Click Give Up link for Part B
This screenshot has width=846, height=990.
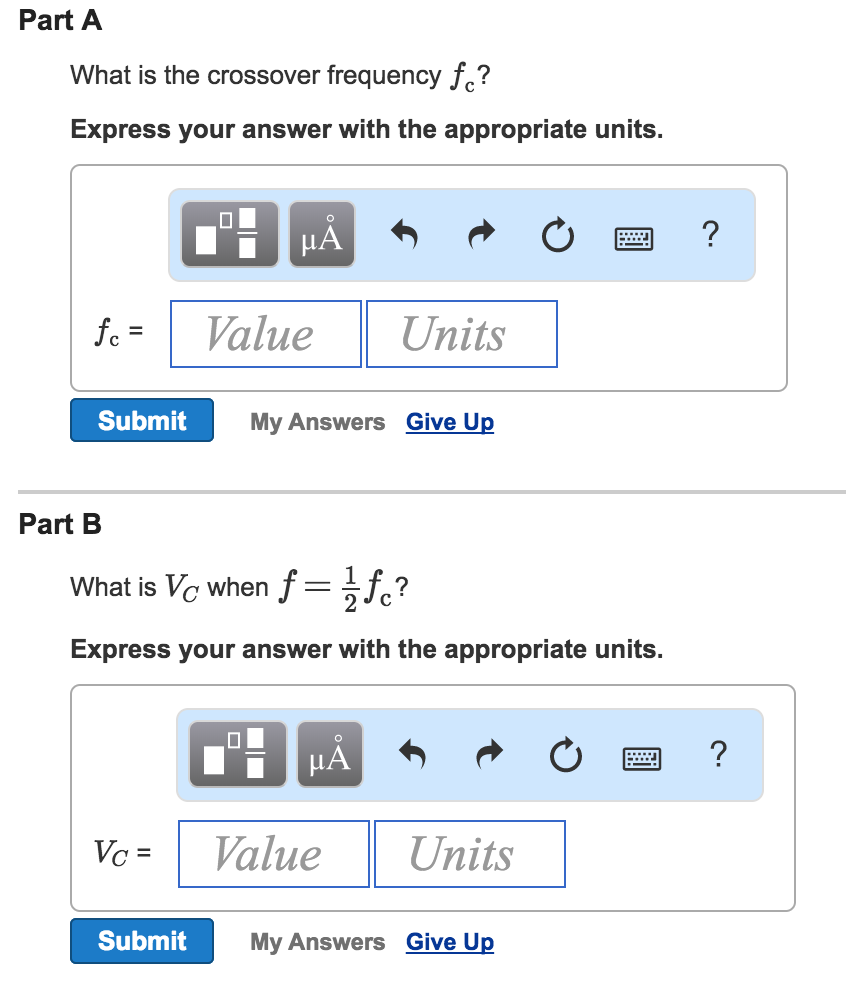450,942
